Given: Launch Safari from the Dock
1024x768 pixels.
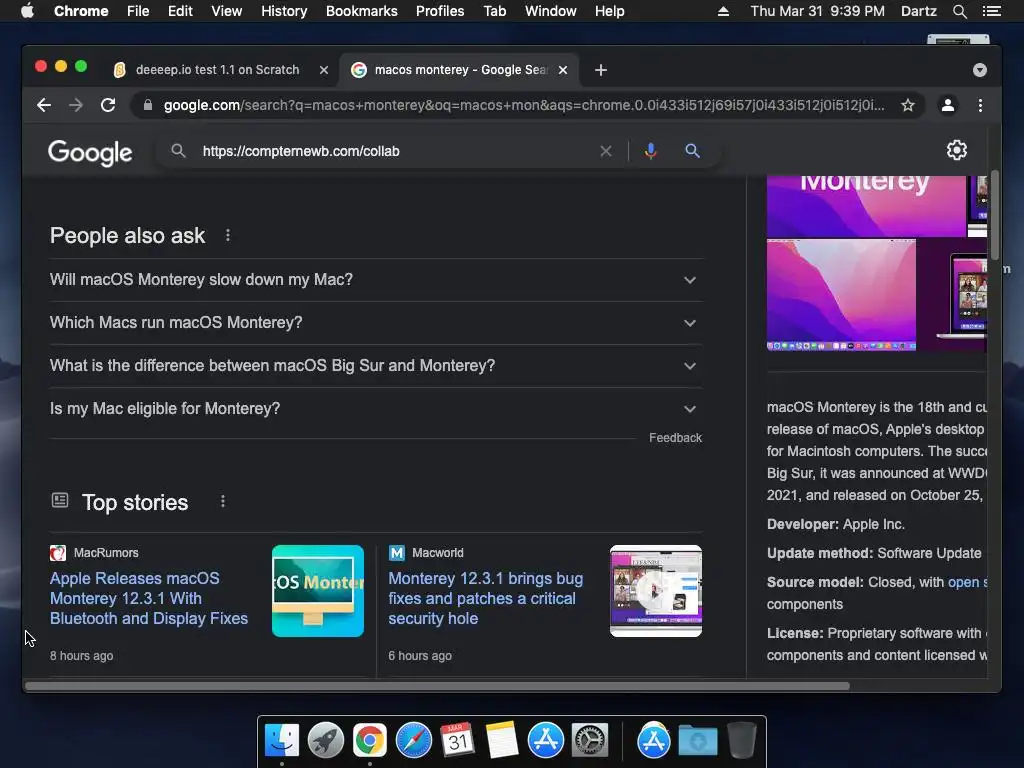Looking at the screenshot, I should (413, 741).
